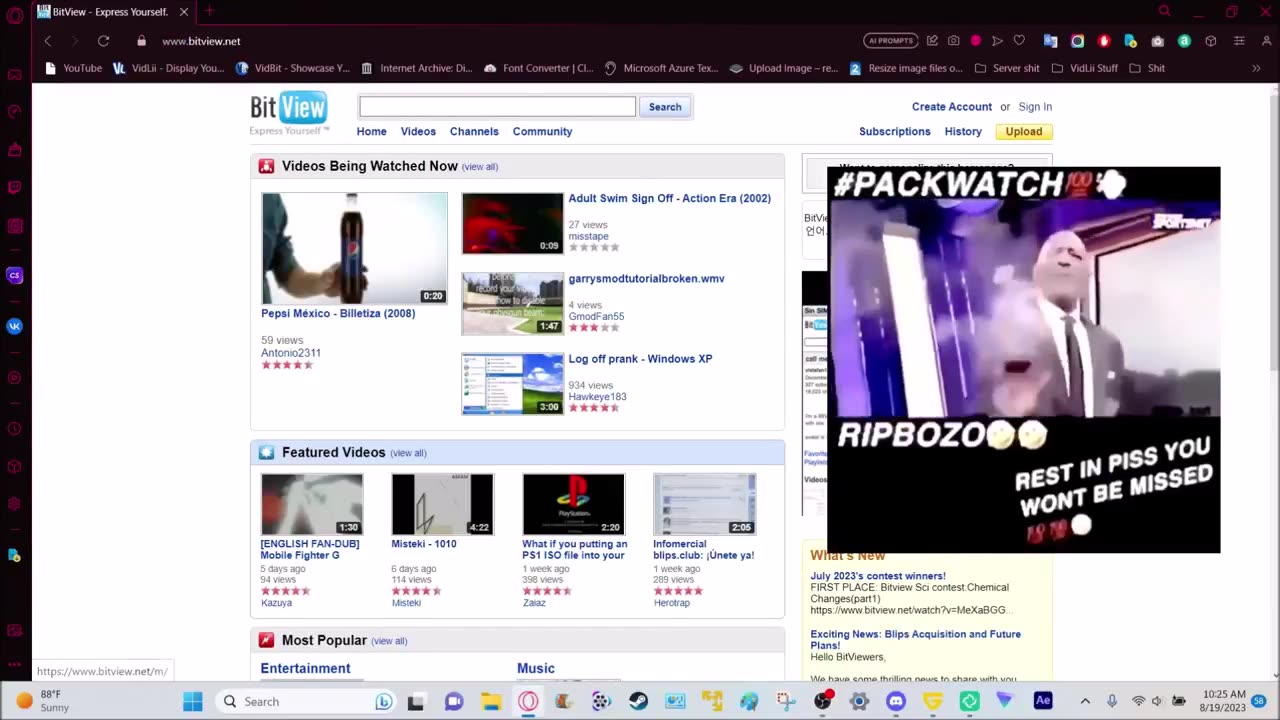Viewport: 1280px width, 720px height.
Task: View all Videos Being Watched Now
Action: (x=480, y=167)
